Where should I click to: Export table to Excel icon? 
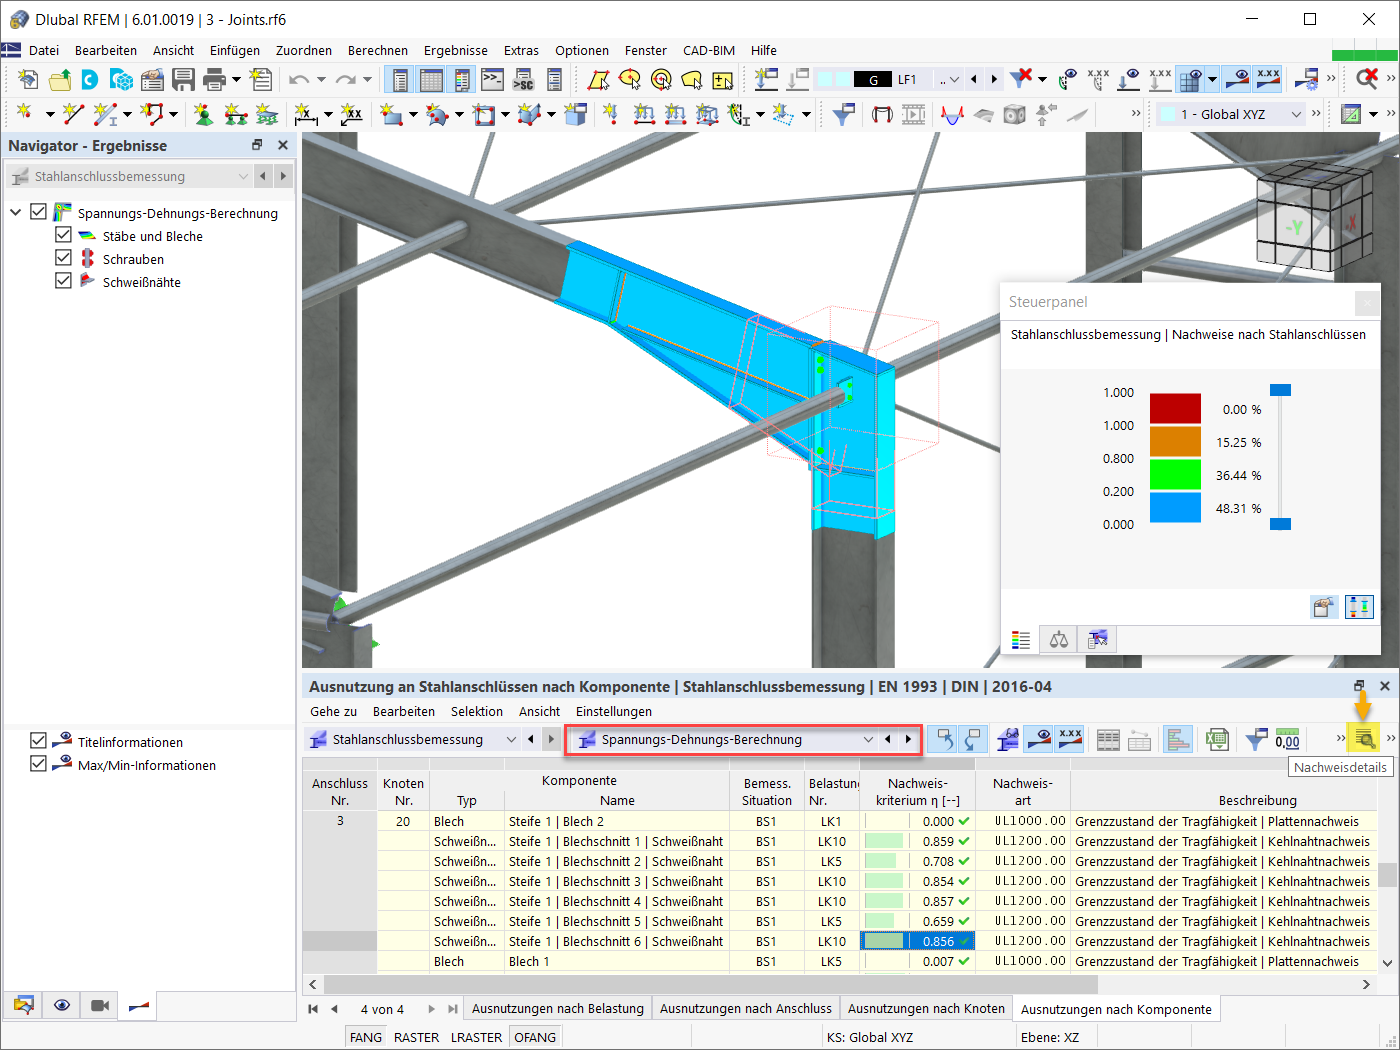coord(1217,739)
